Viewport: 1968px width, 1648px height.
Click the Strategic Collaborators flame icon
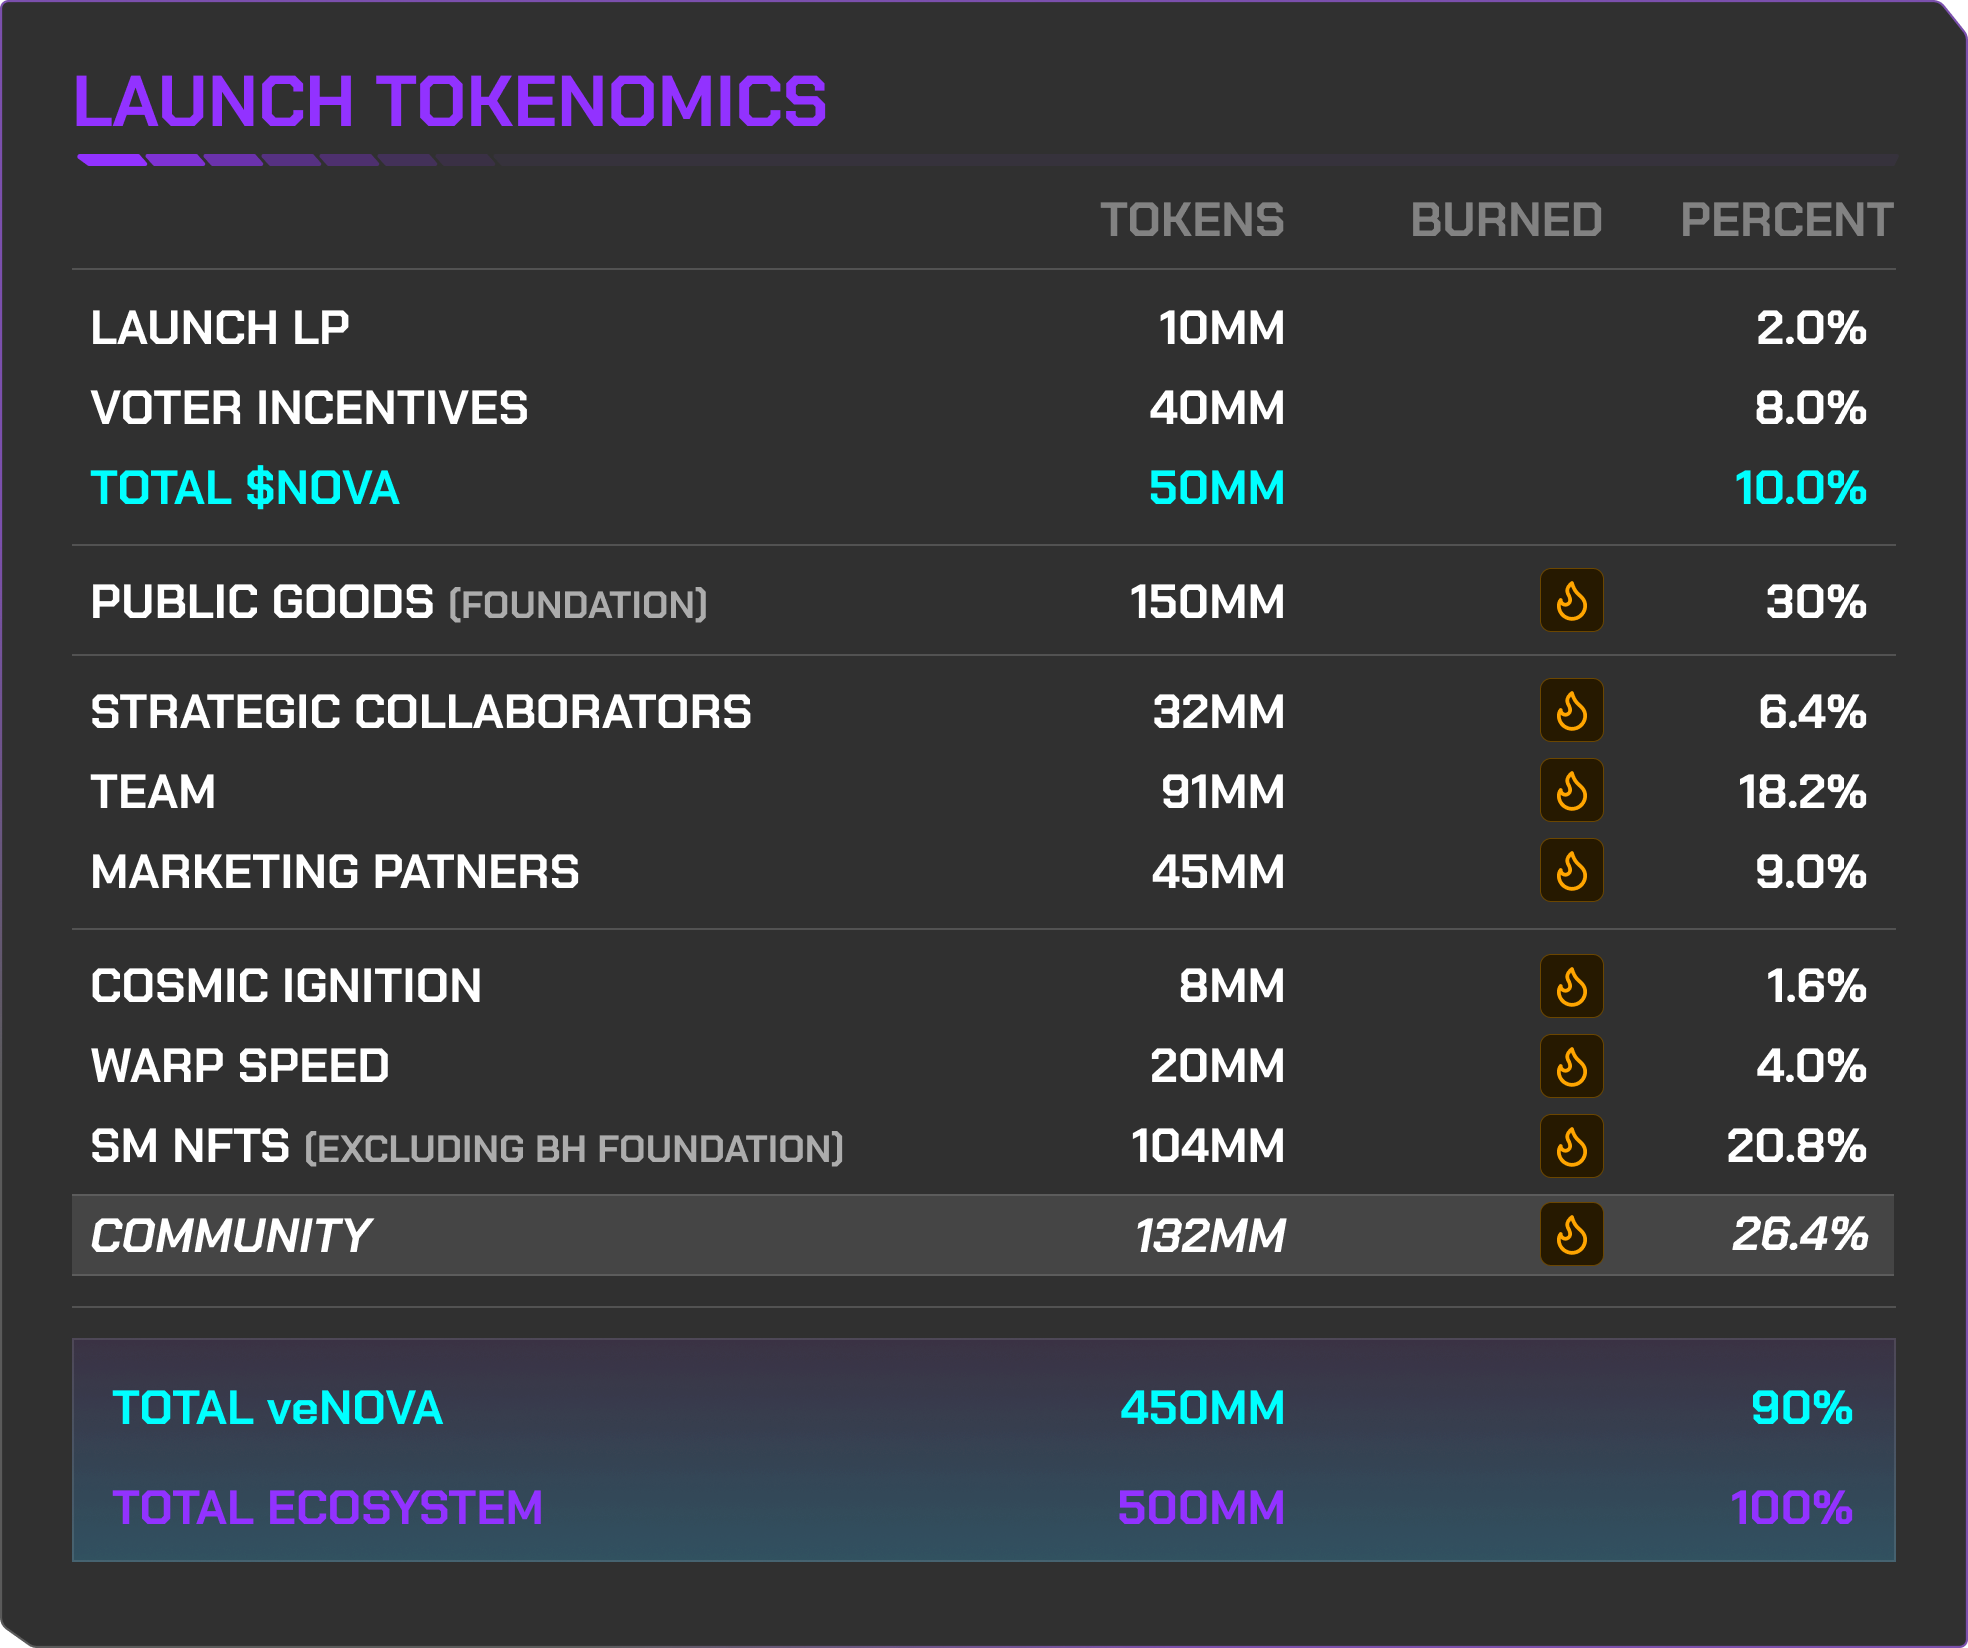click(1571, 711)
